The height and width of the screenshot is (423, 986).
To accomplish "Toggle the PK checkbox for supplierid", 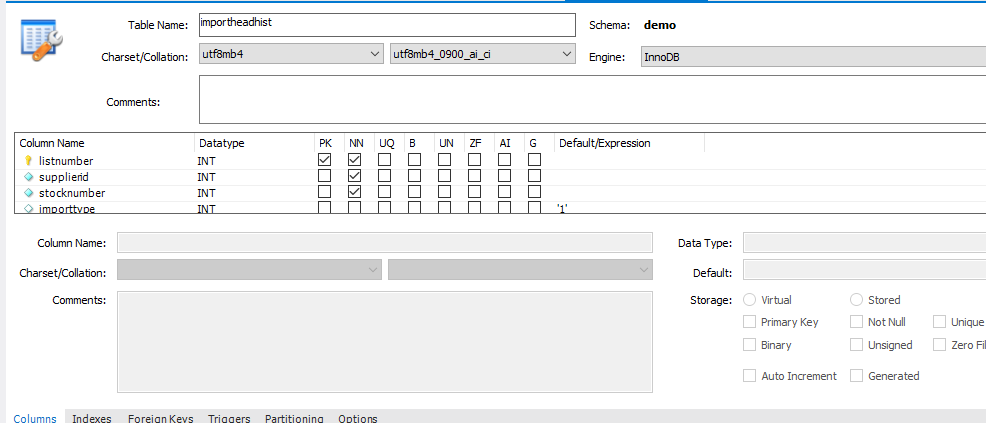I will (324, 176).
